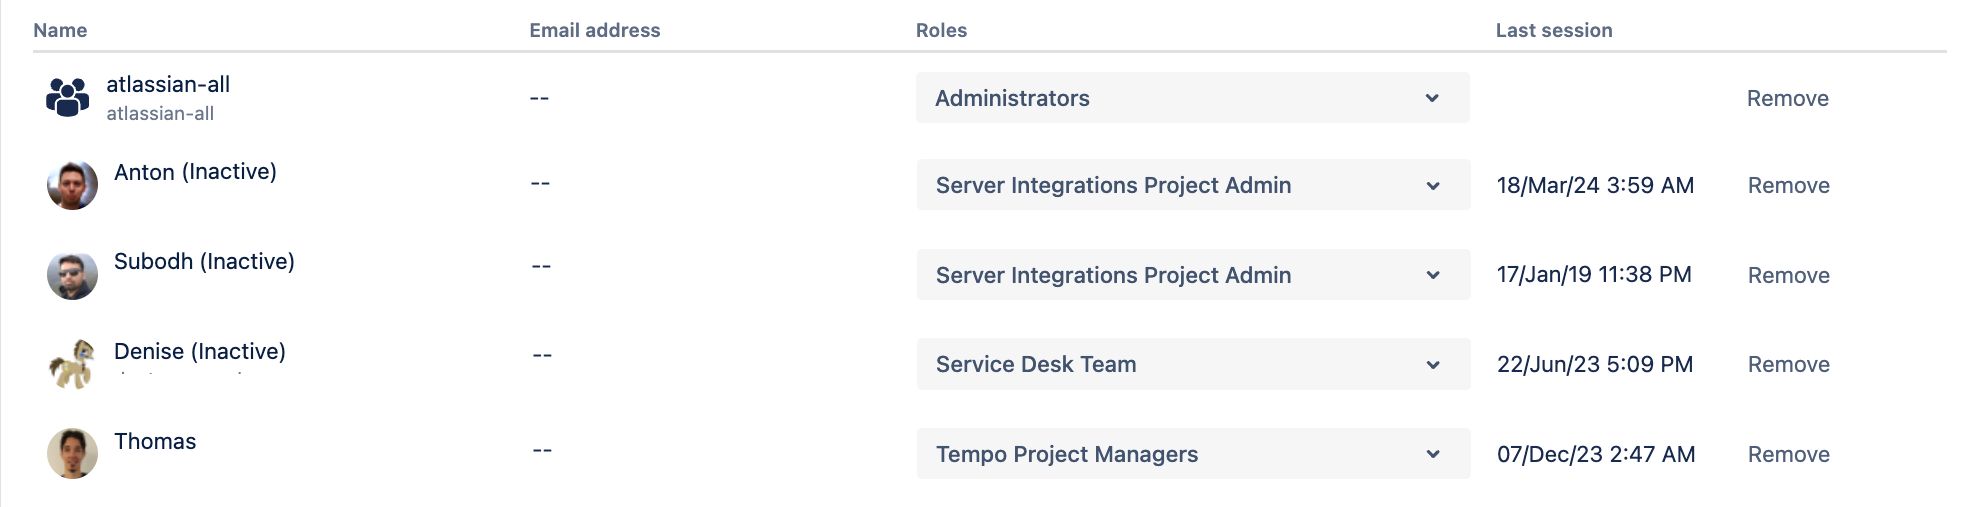Open the Tempo Project Managers dropdown
Viewport: 1970px width, 507px height.
pos(1192,454)
